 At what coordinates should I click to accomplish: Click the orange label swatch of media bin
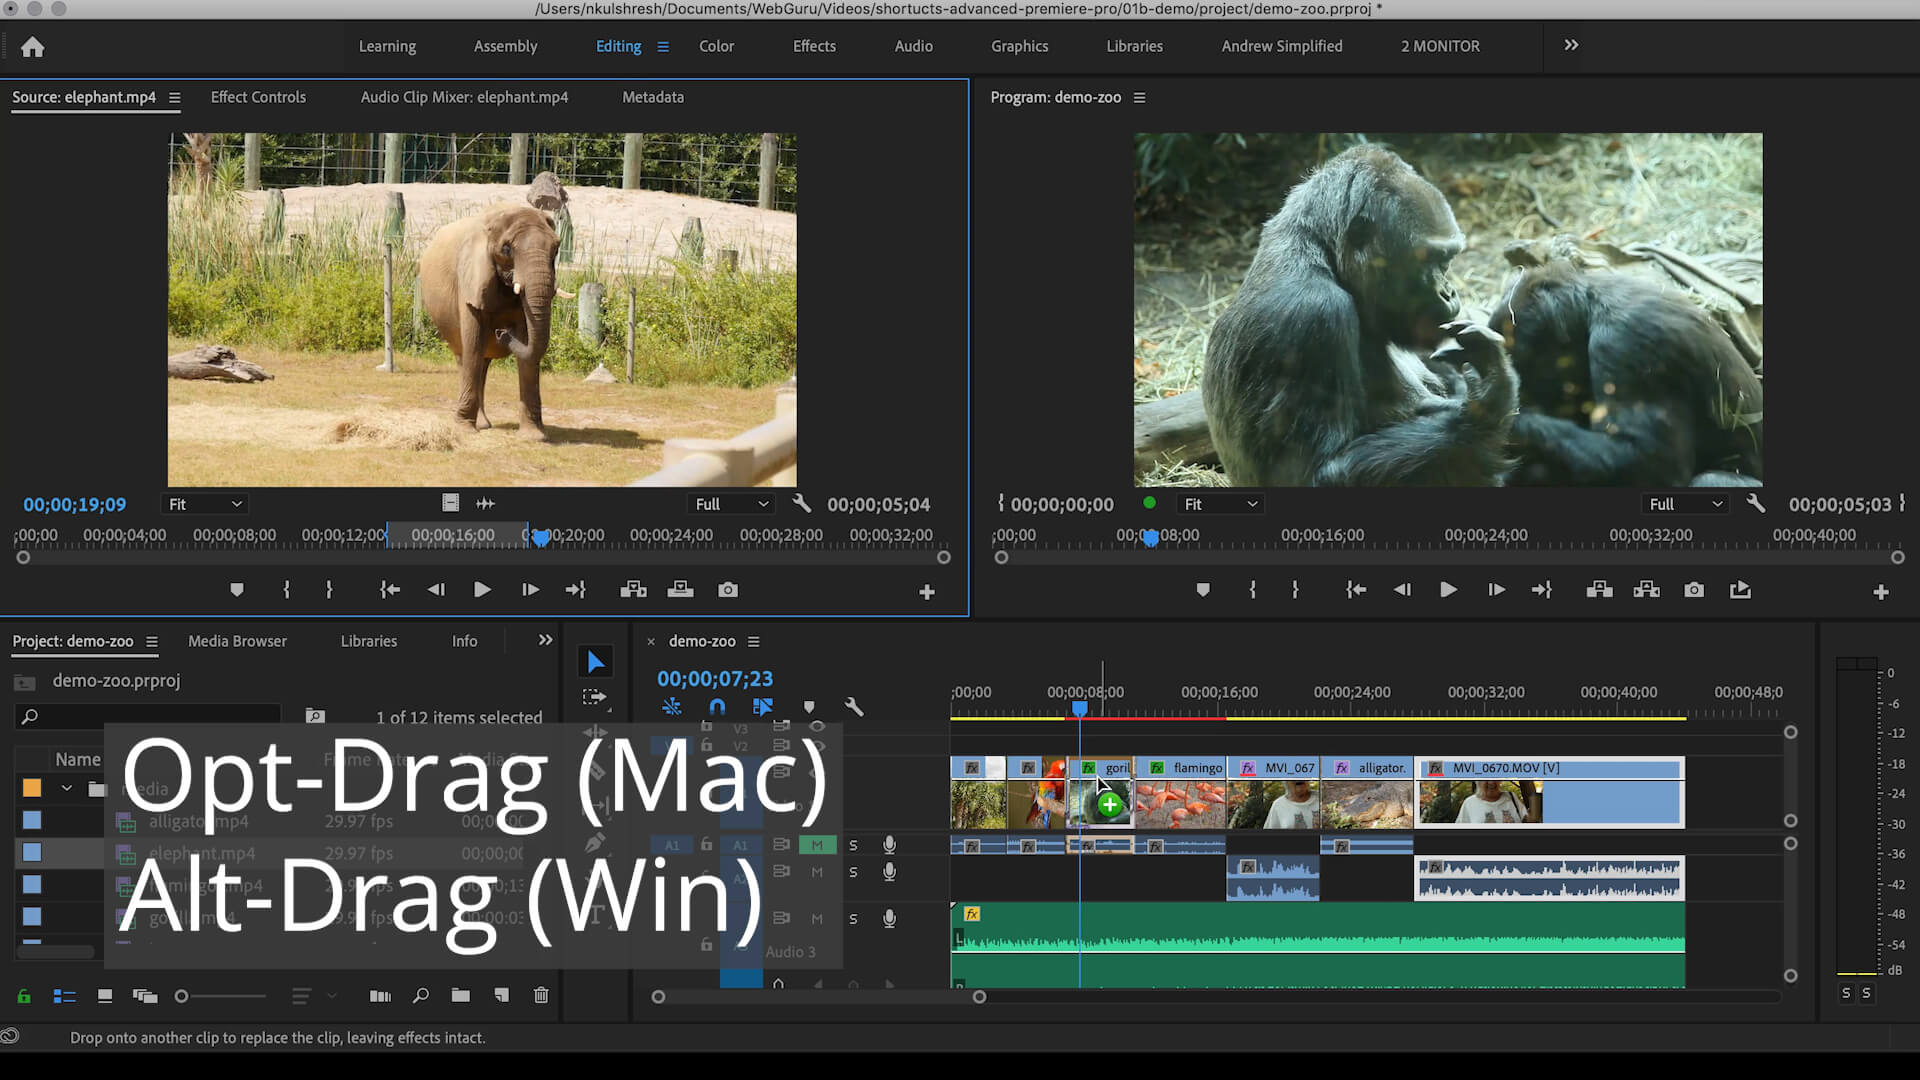click(32, 788)
